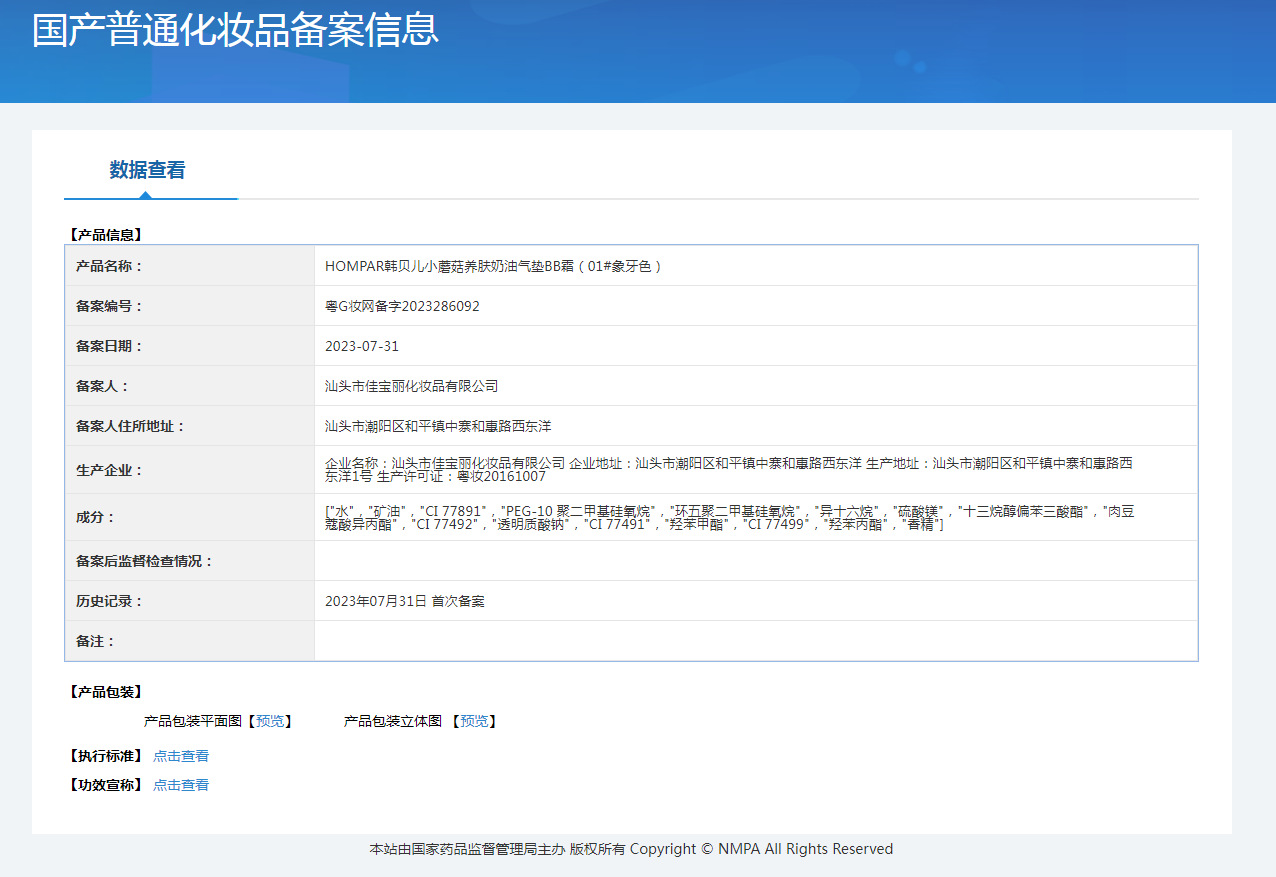
Task: Select the 备案人： row label
Action: pos(103,386)
